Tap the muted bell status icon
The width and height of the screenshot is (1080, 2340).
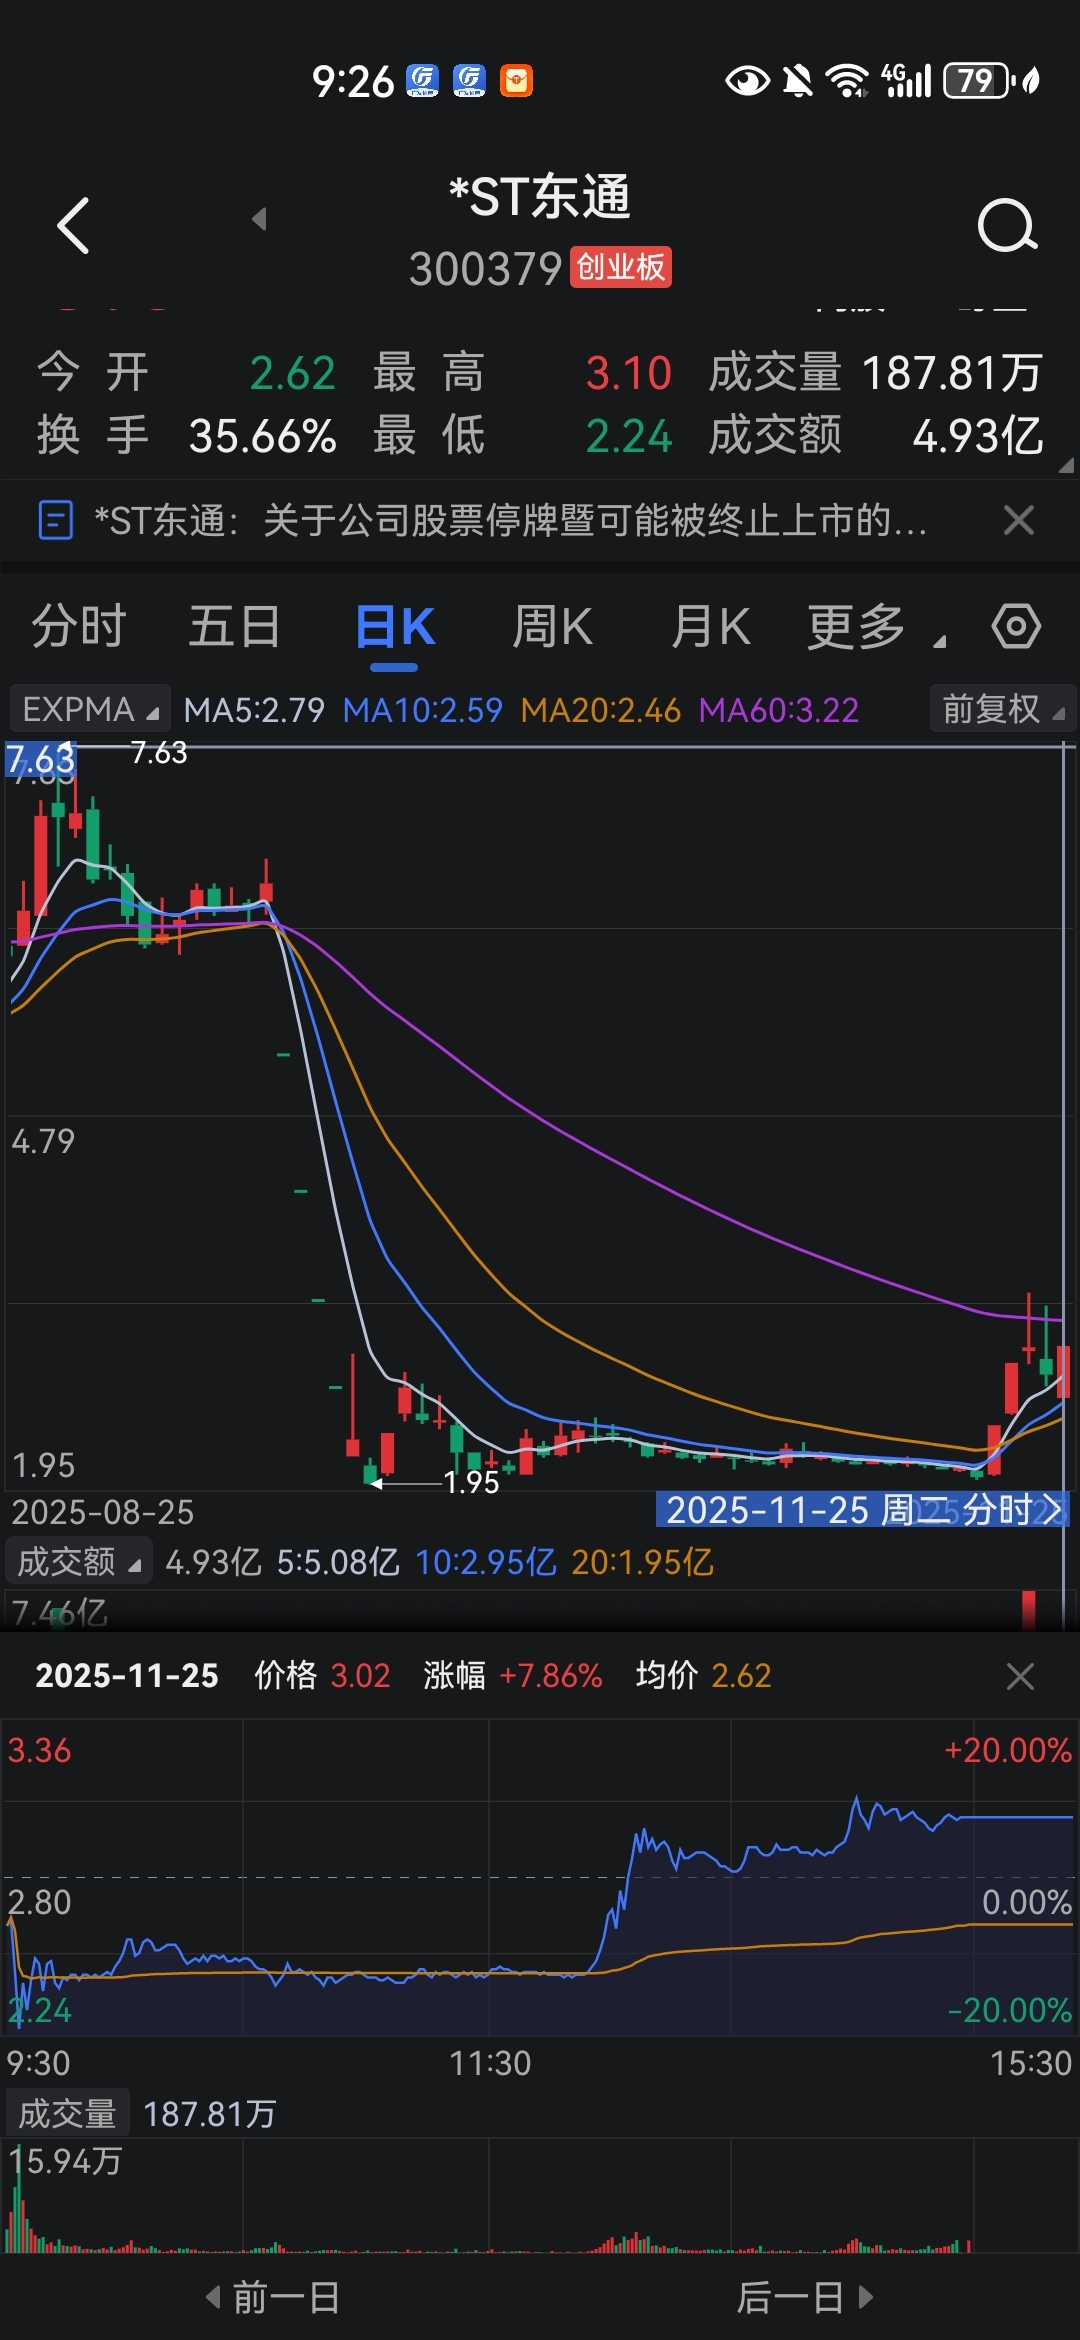797,80
